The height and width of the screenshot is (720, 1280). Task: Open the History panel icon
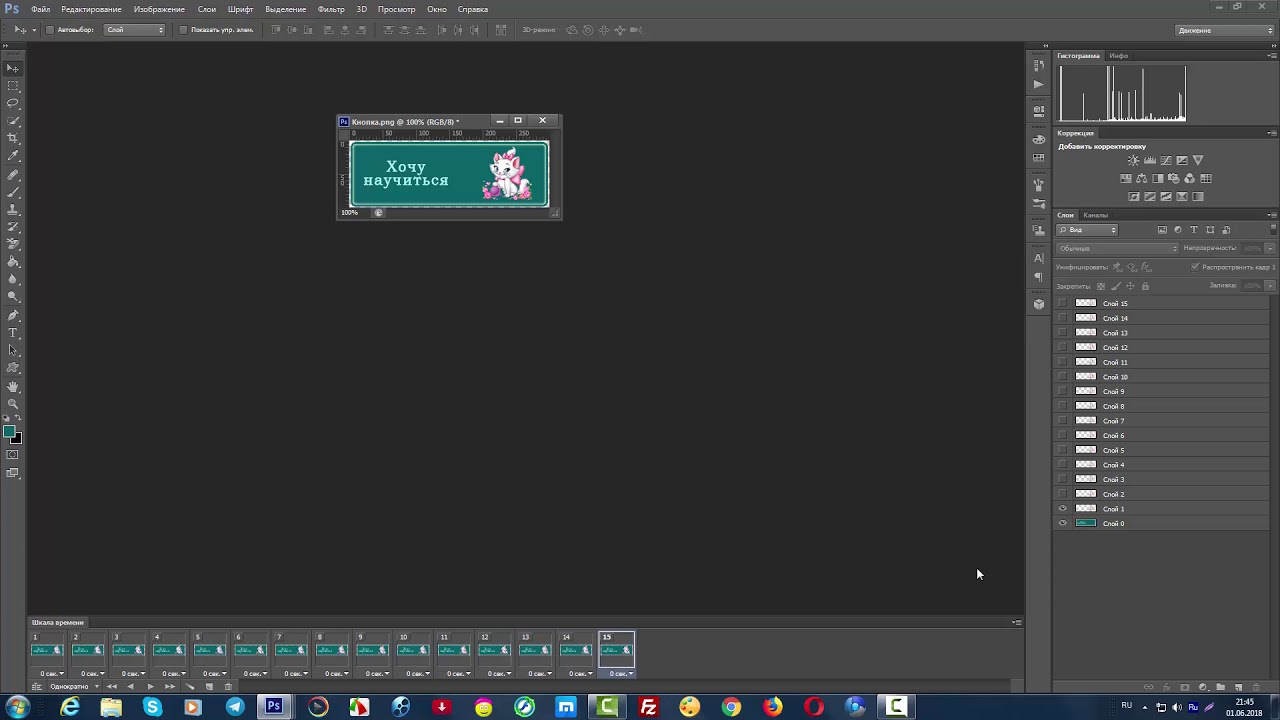click(1039, 66)
